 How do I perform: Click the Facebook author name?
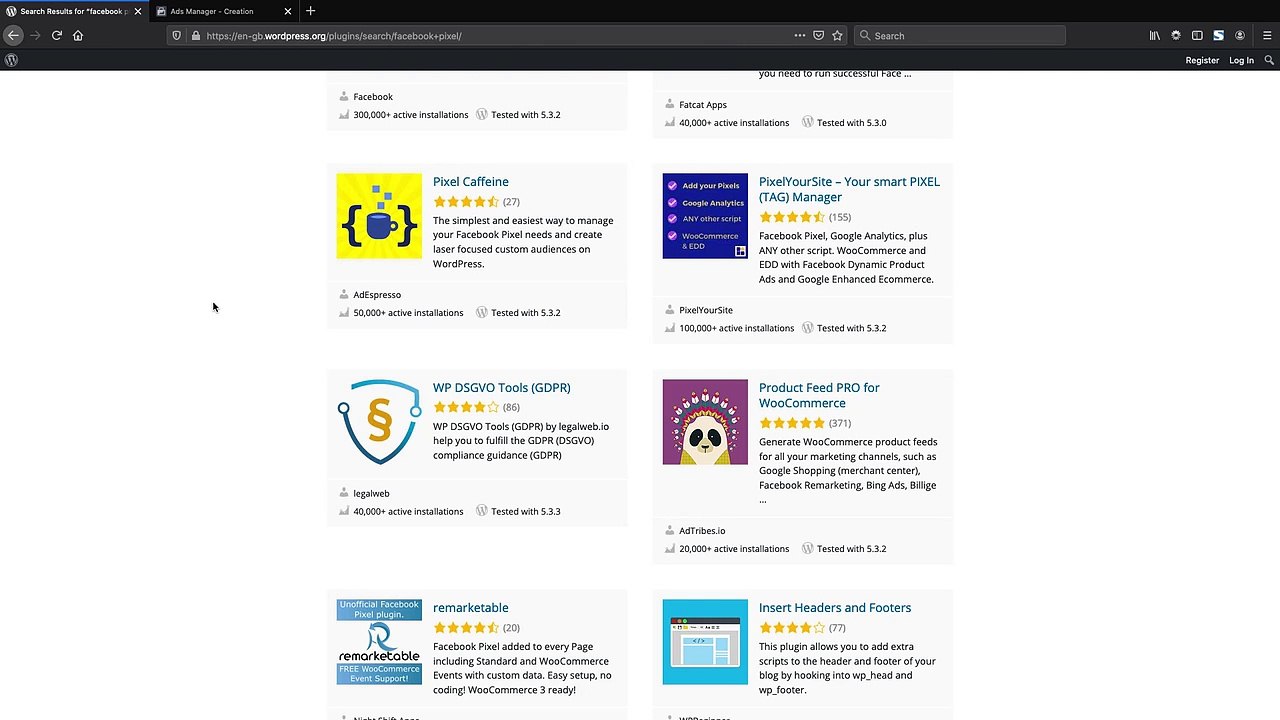click(x=373, y=97)
